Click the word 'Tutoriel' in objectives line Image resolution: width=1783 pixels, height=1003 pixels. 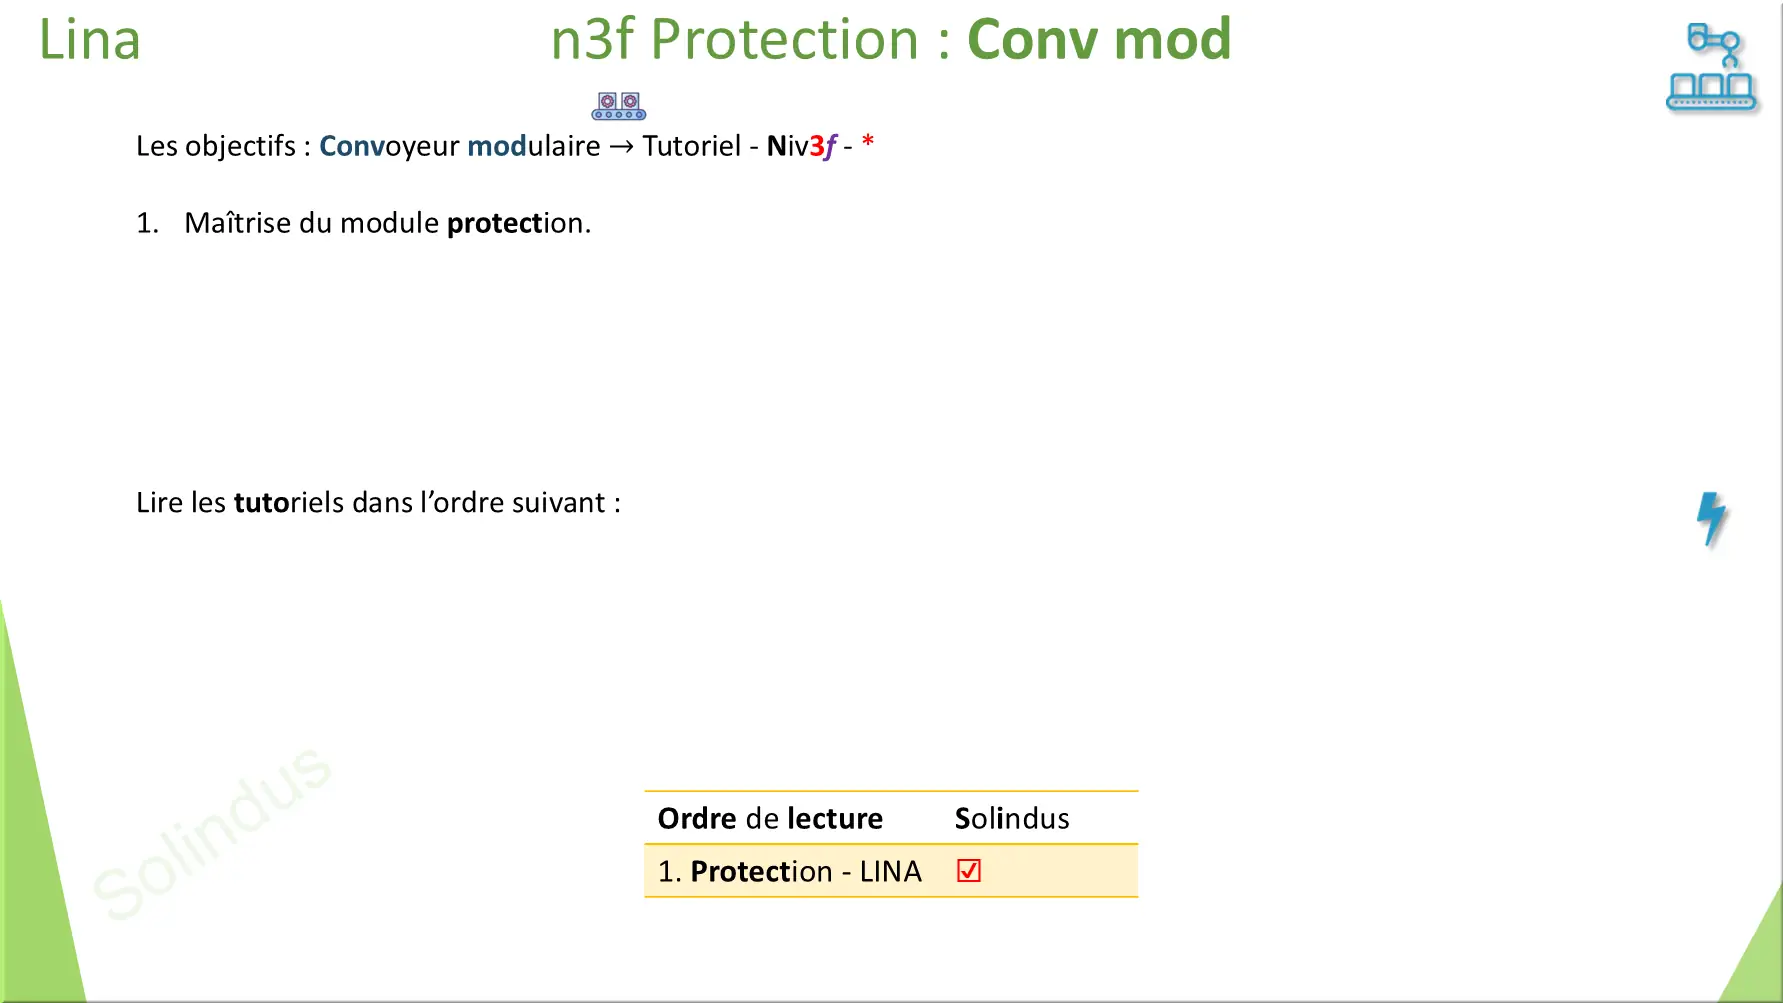click(691, 146)
